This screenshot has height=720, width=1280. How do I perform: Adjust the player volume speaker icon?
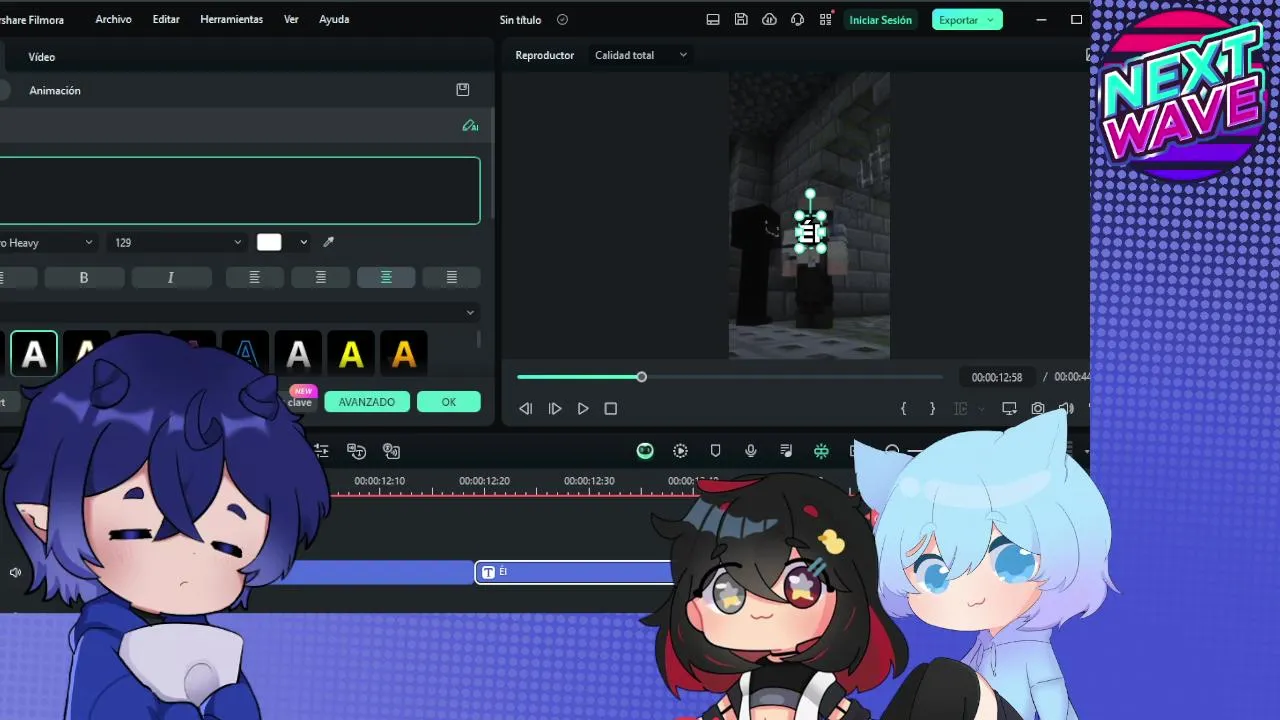click(1066, 408)
